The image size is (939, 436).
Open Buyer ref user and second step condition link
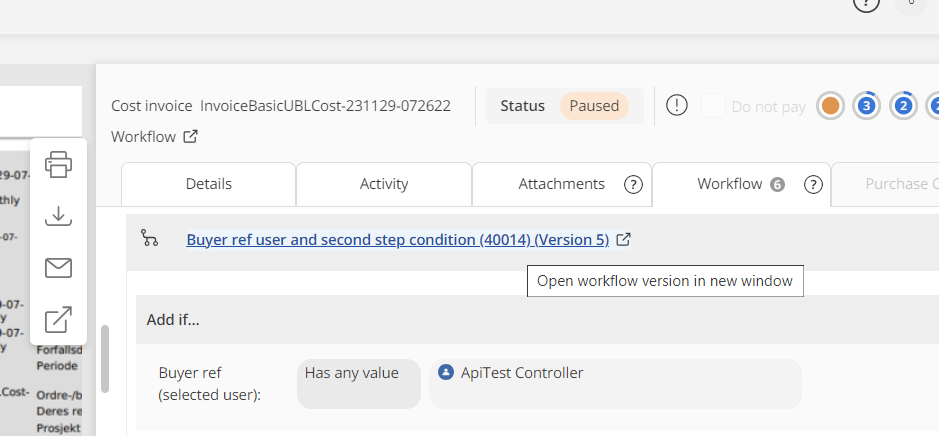pyautogui.click(x=397, y=240)
